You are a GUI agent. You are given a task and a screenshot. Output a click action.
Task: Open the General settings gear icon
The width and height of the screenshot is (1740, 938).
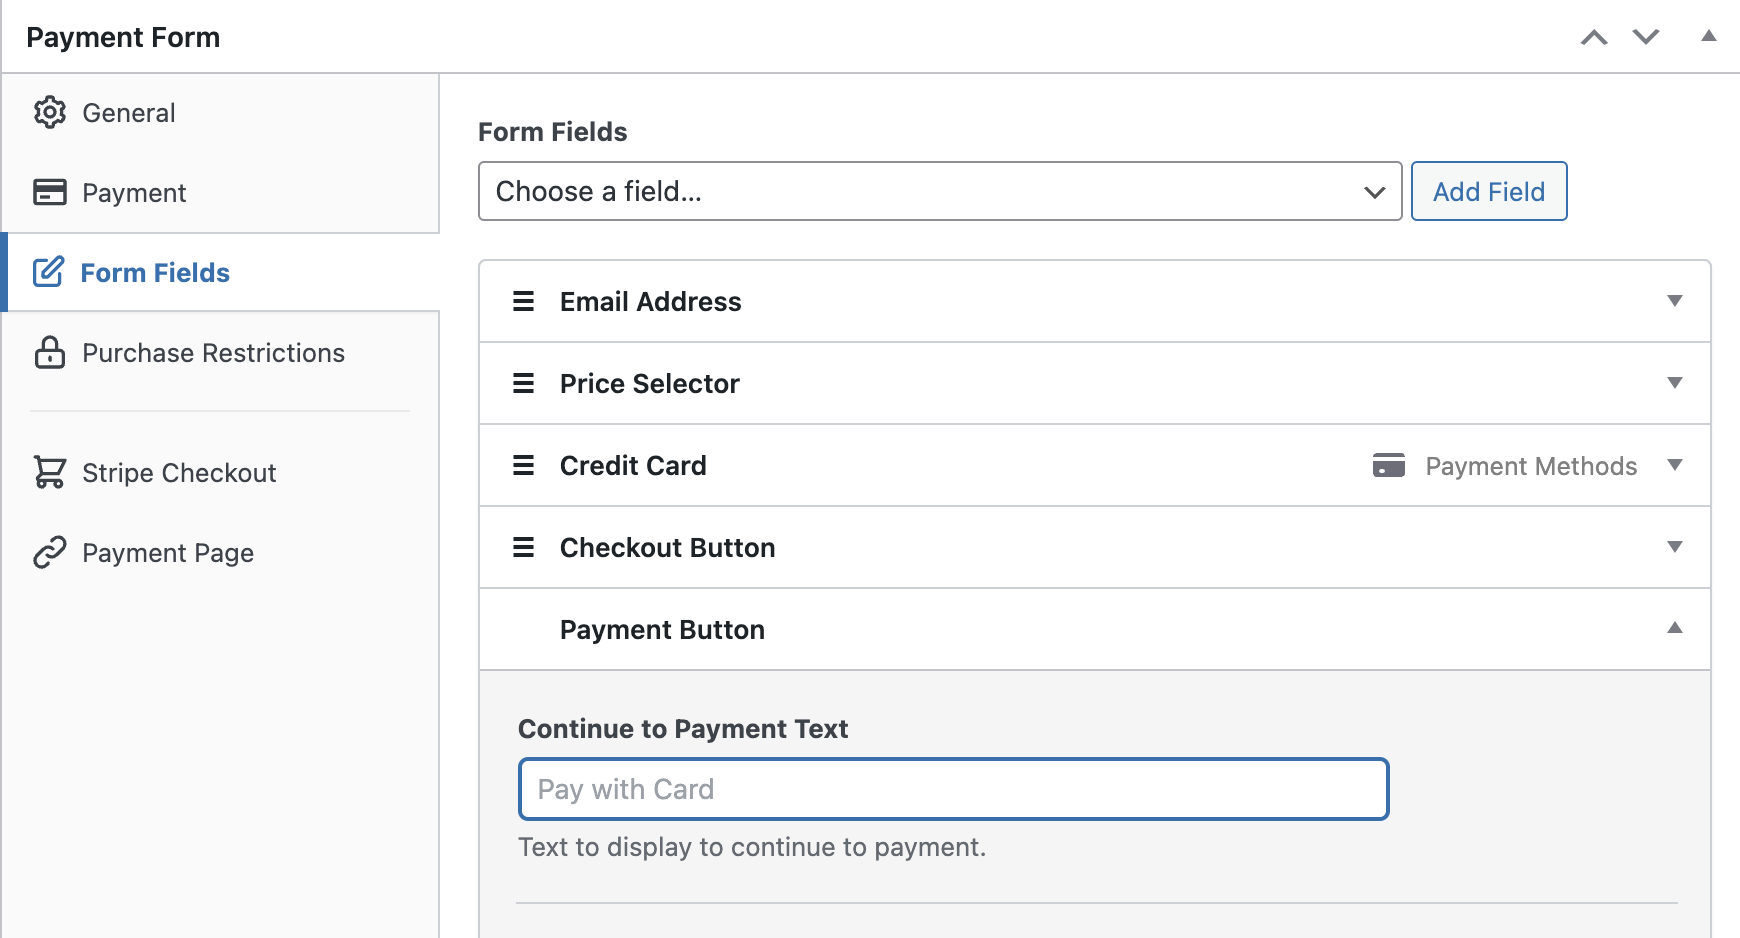tap(50, 112)
